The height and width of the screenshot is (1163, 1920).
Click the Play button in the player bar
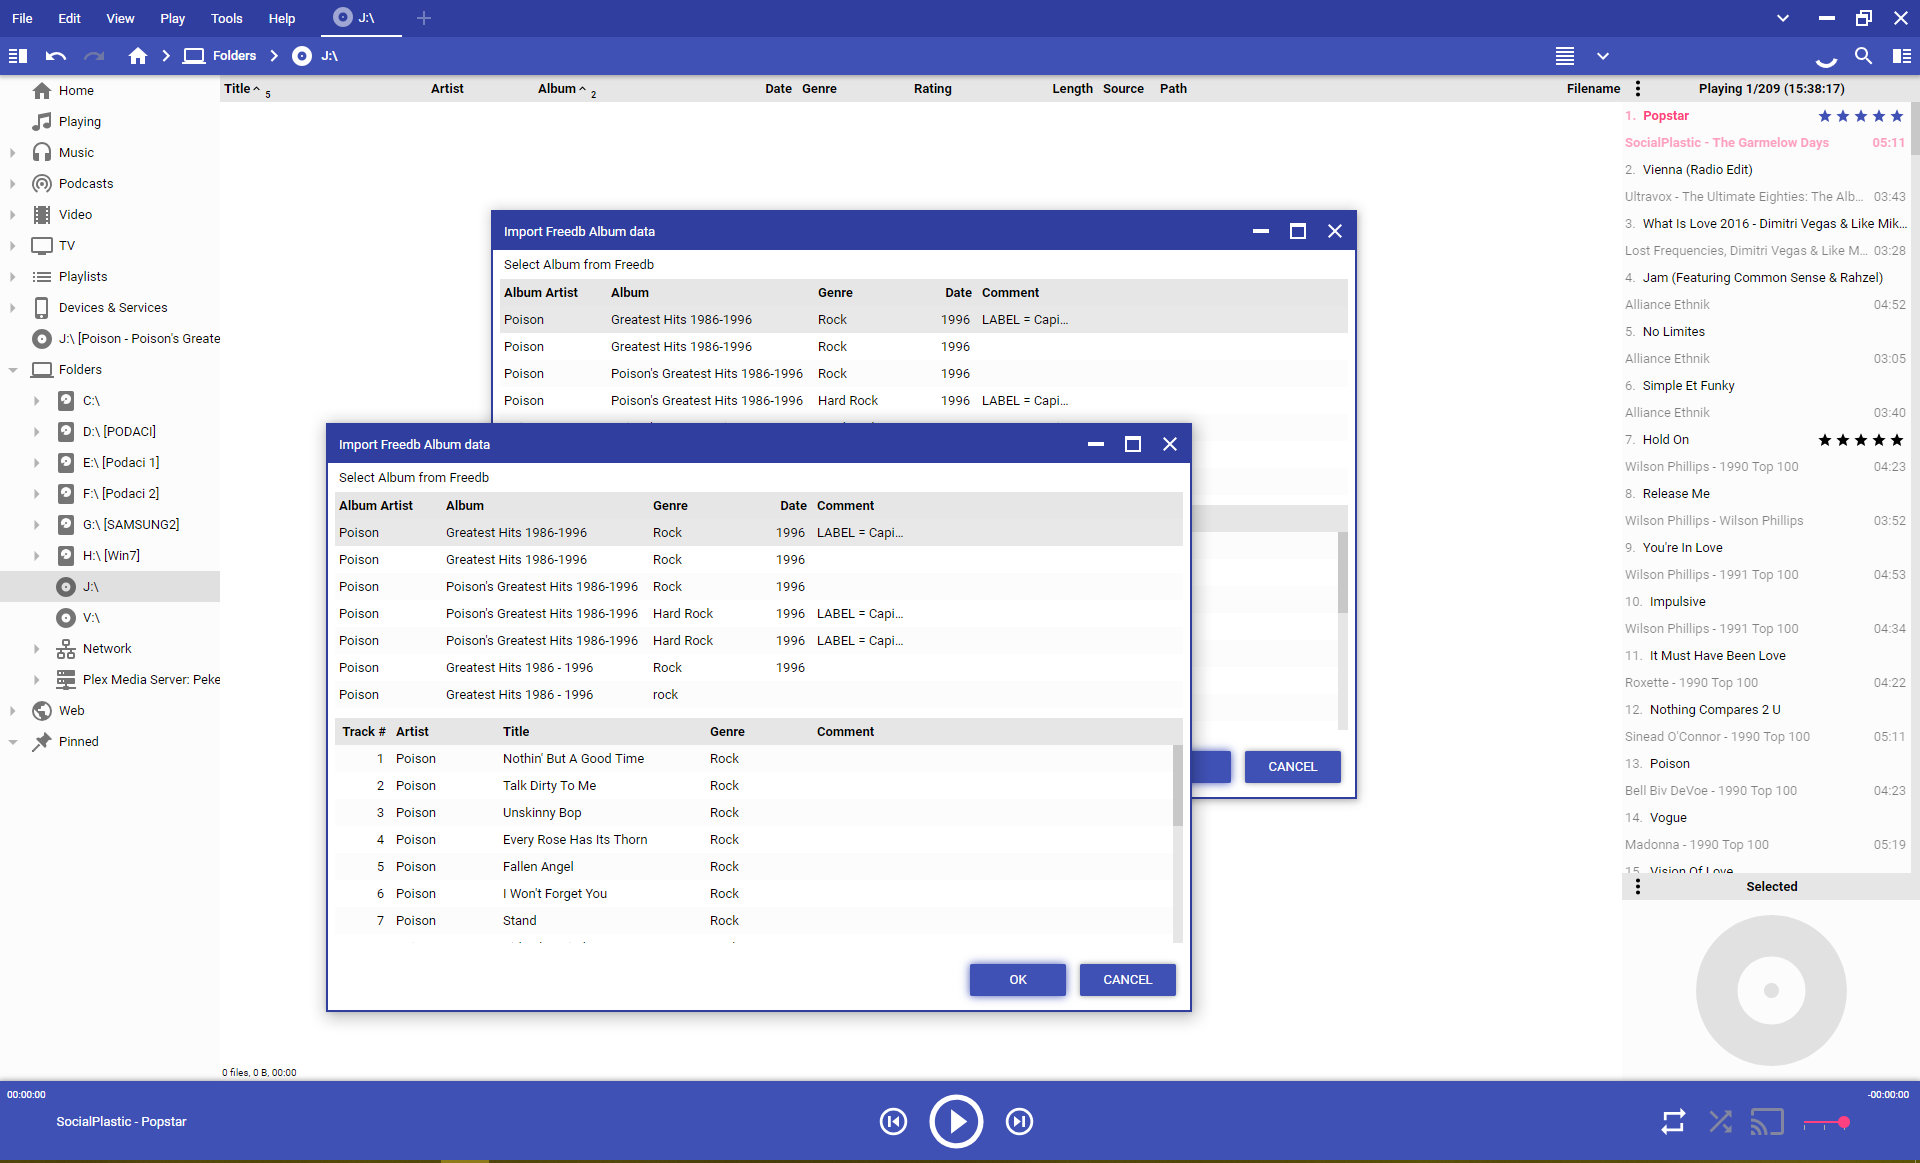[x=955, y=1121]
